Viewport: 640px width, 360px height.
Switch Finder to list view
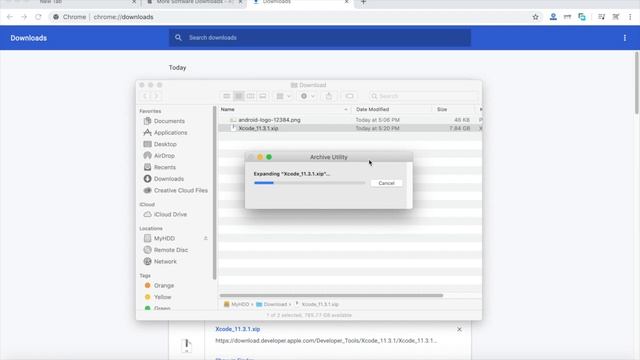pyautogui.click(x=239, y=96)
